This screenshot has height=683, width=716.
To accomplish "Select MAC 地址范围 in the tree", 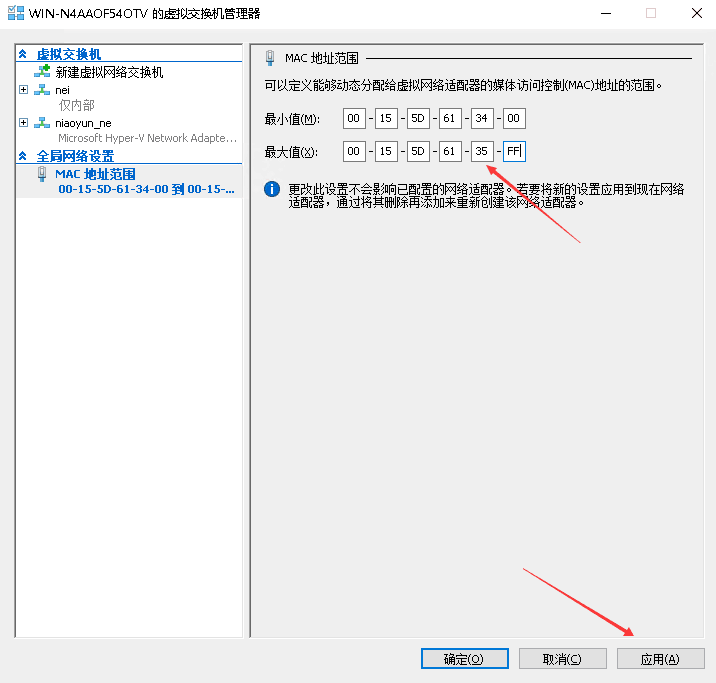I will (95, 174).
